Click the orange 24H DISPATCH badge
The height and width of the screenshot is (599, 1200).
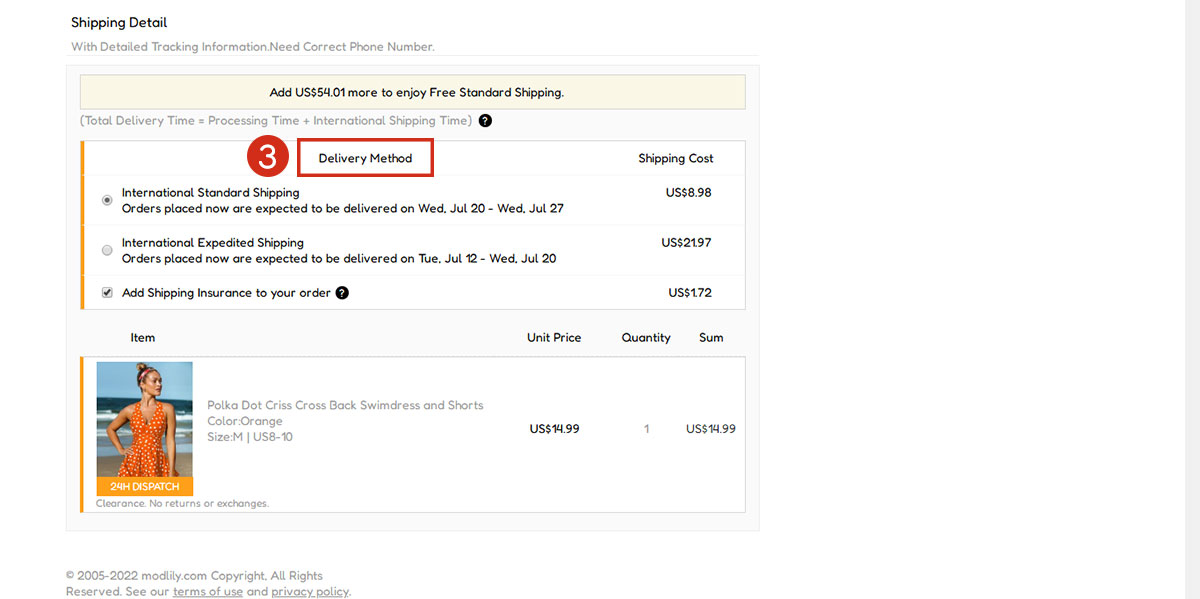point(144,487)
